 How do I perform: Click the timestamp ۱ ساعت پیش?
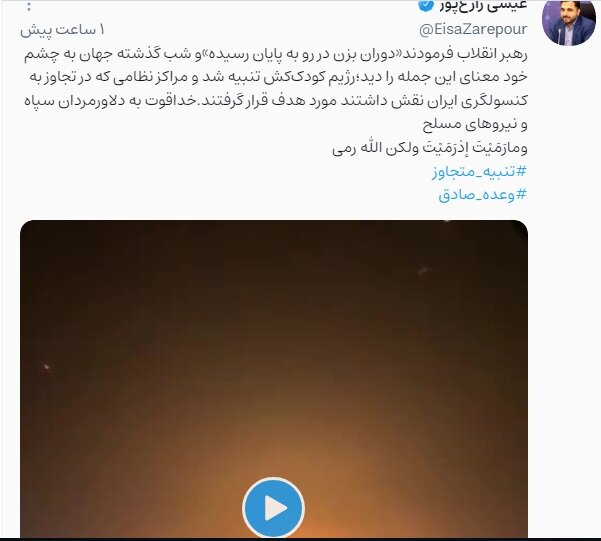62,30
